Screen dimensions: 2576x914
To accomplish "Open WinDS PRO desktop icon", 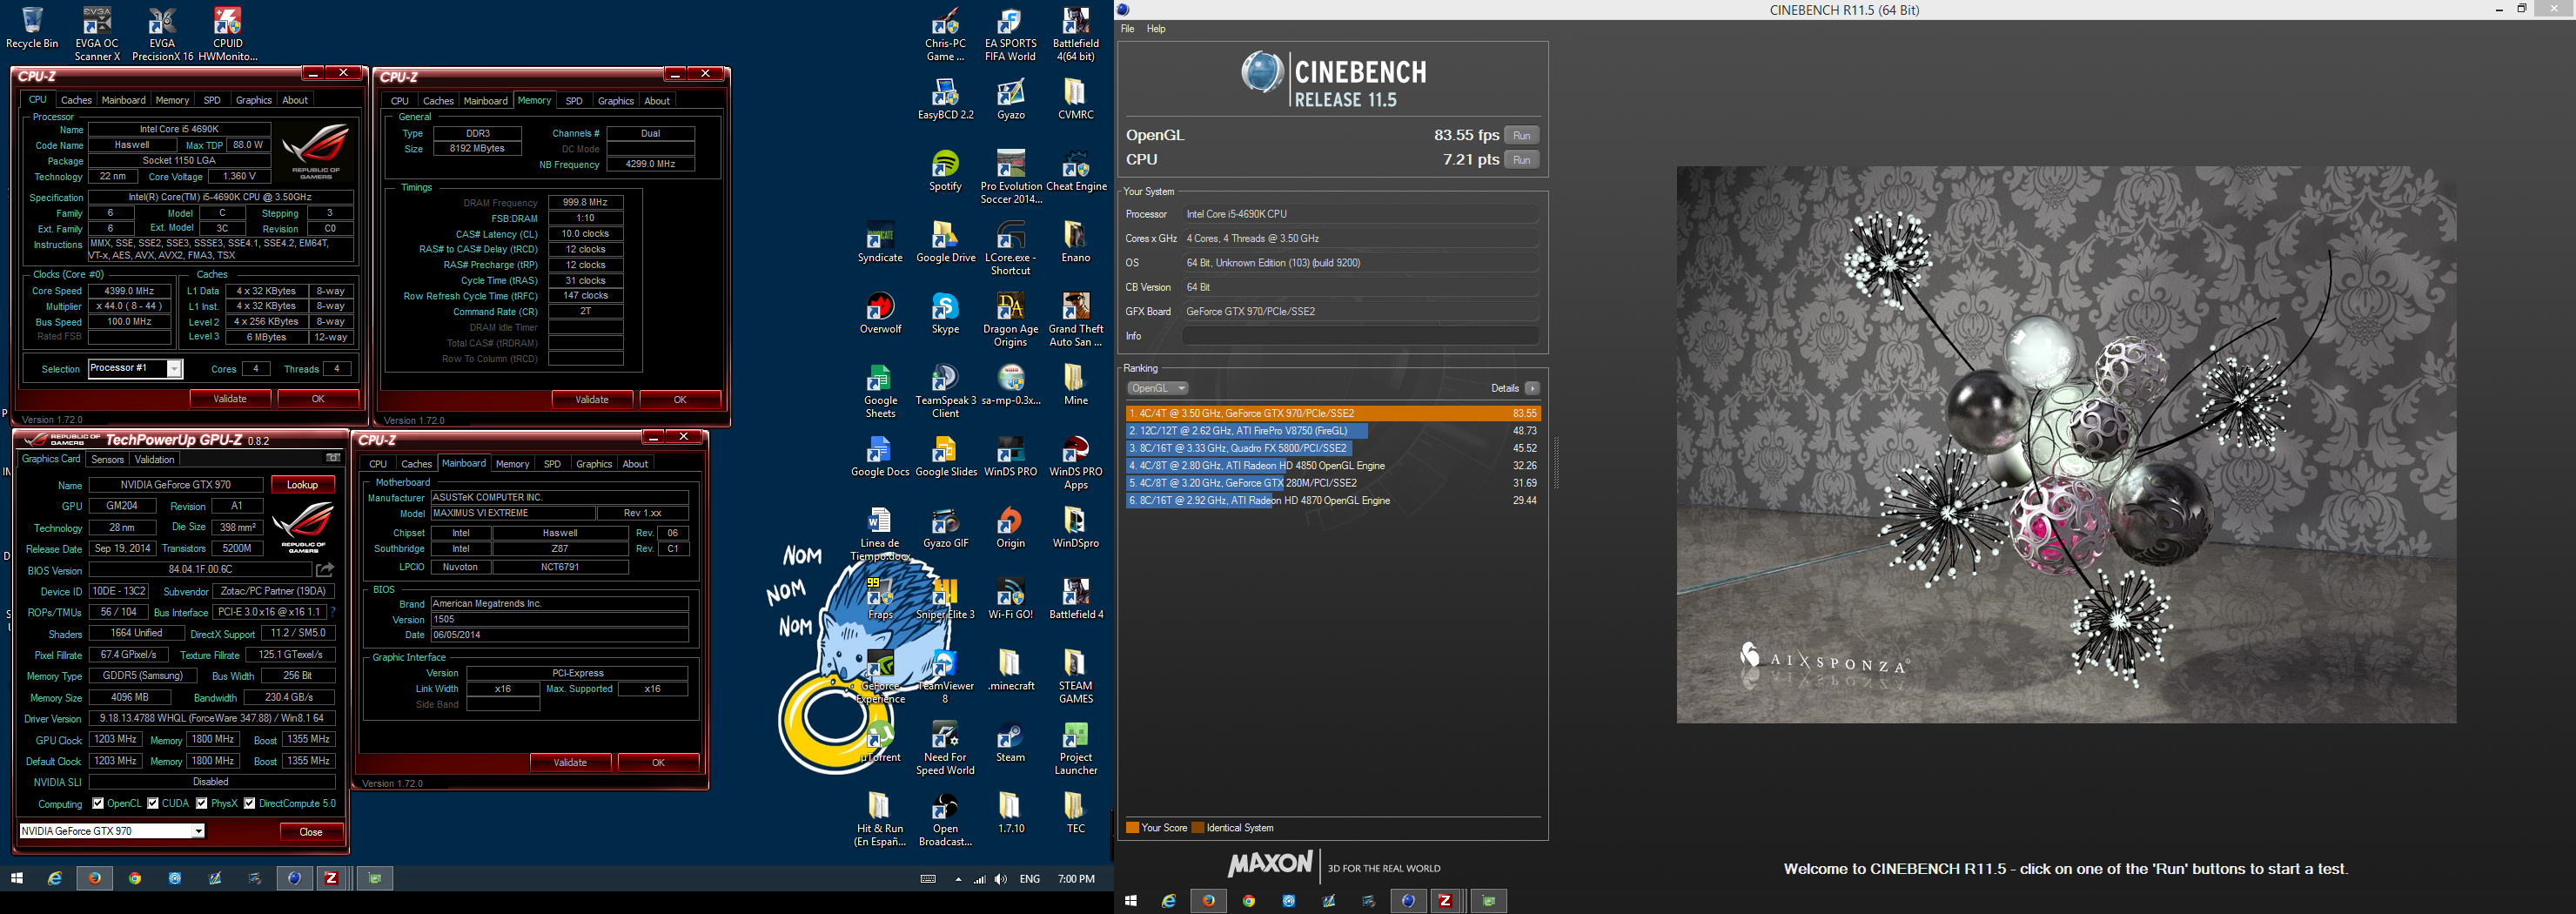I will tap(1010, 455).
